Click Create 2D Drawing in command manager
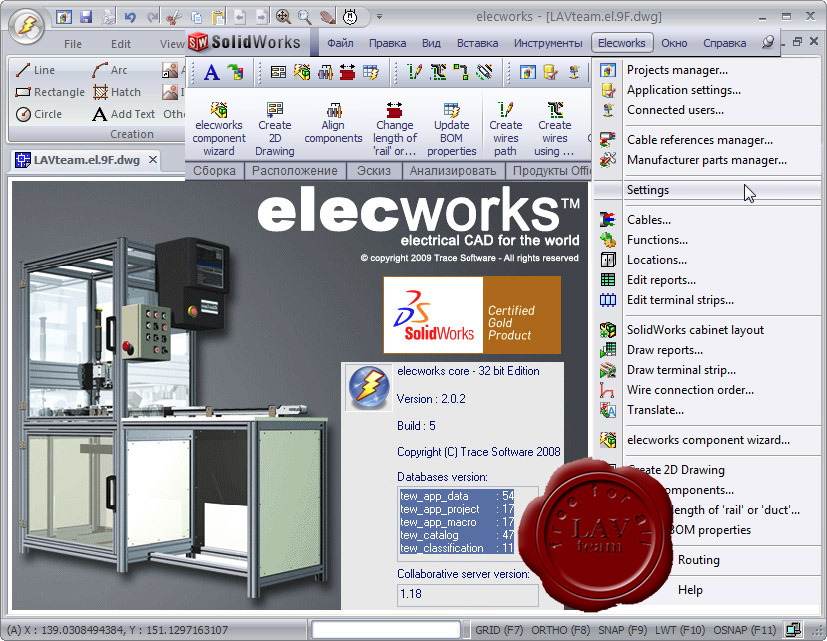The width and height of the screenshot is (827, 641). pos(275,129)
